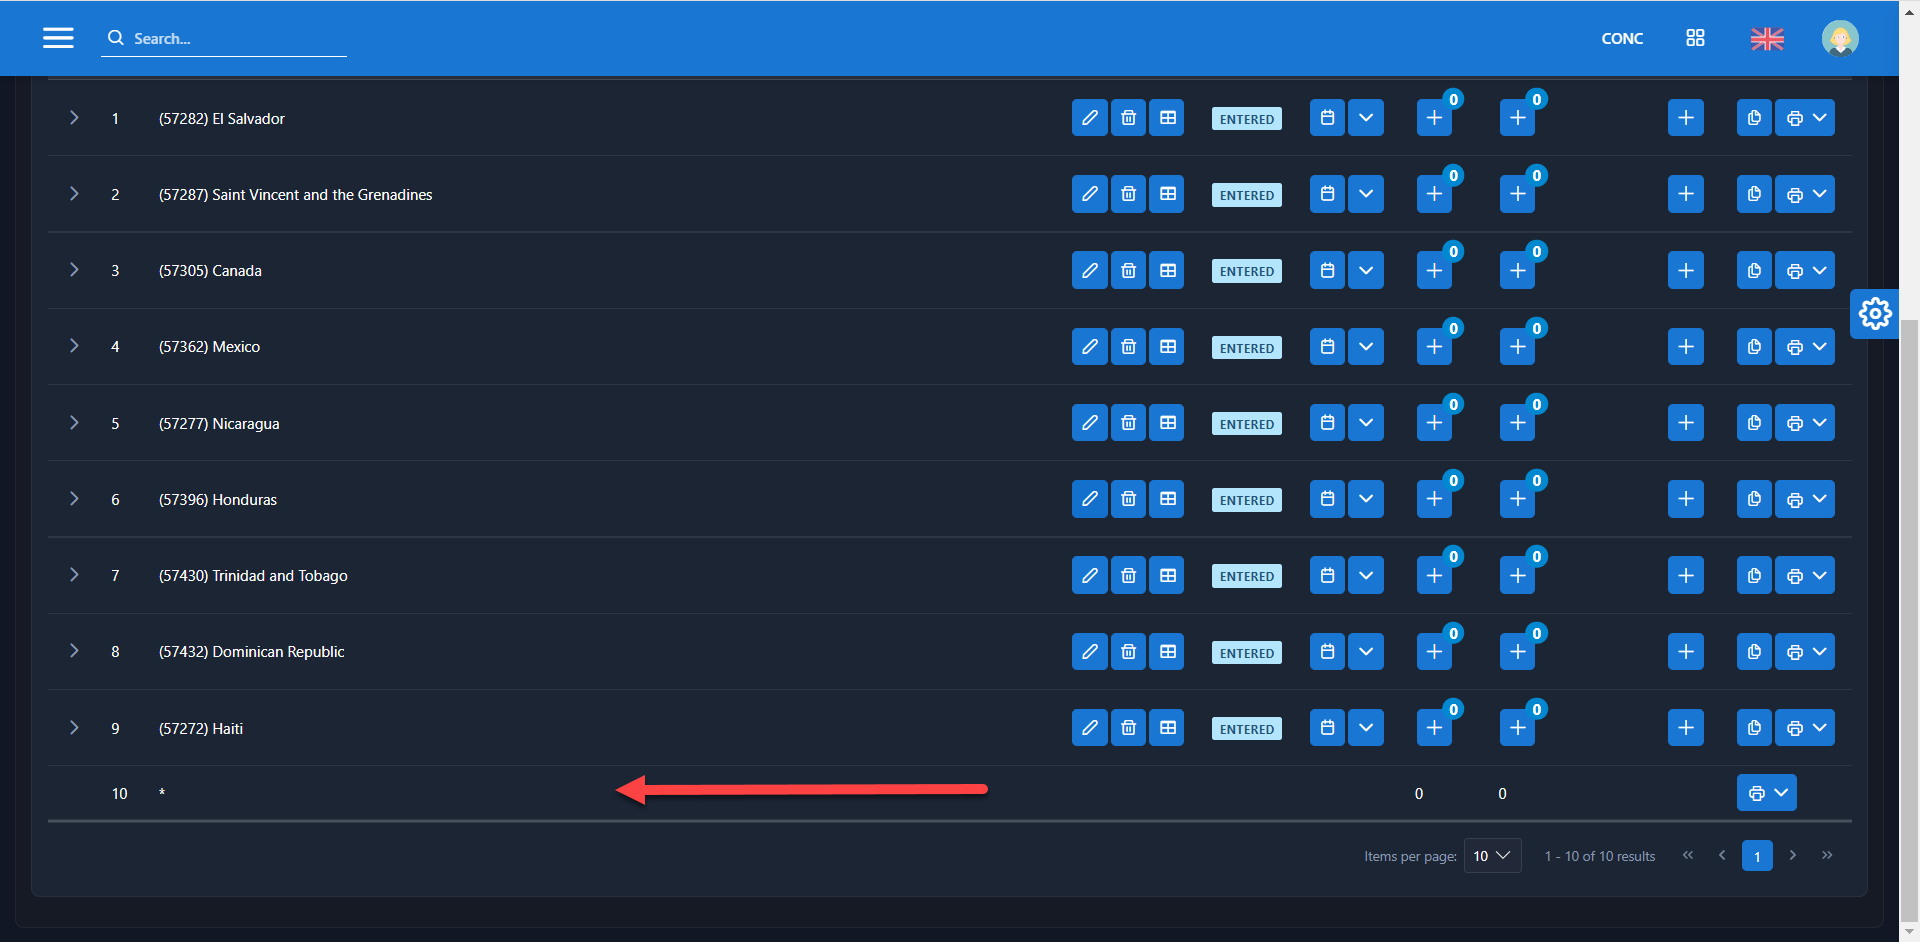1920x942 pixels.
Task: Open the print dropdown for Haiti row
Action: (1805, 728)
